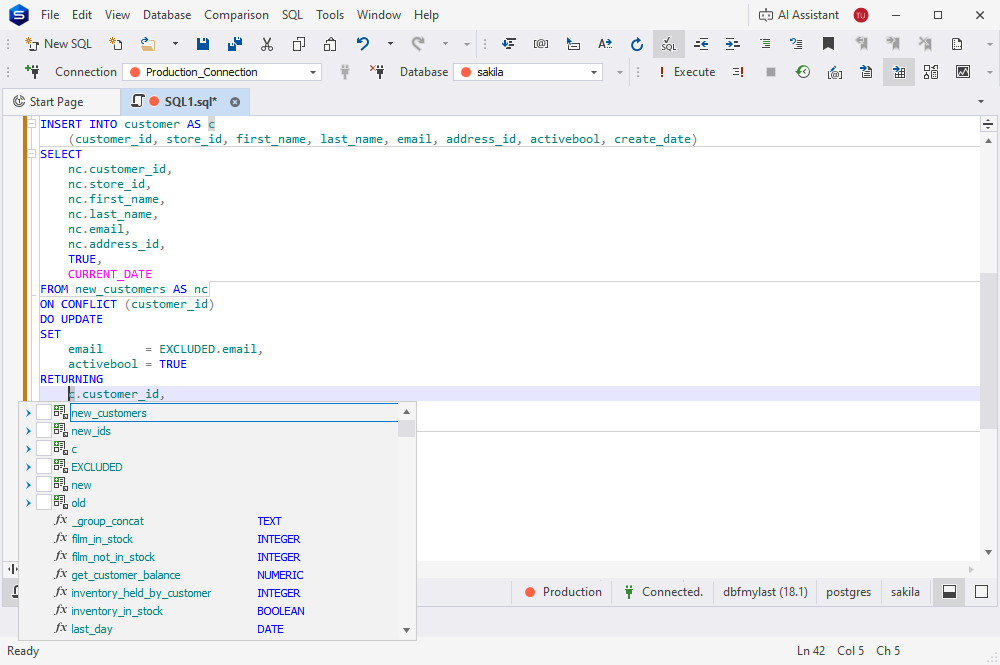Click the Save All icon
1000x665 pixels.
coord(235,44)
